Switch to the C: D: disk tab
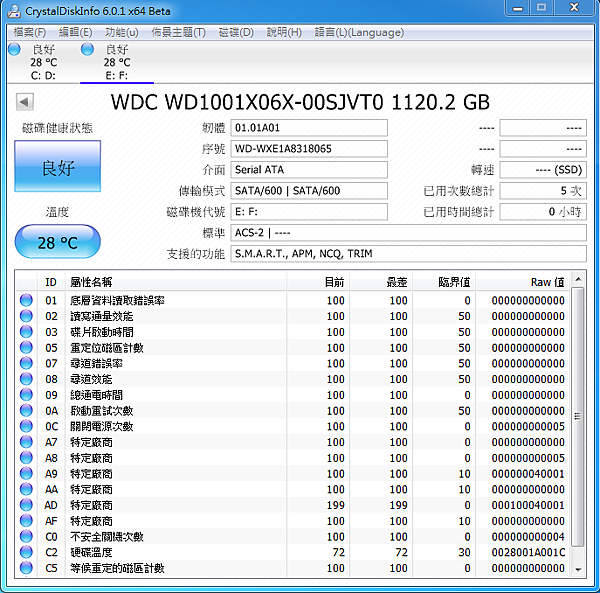The height and width of the screenshot is (593, 600). pyautogui.click(x=43, y=62)
